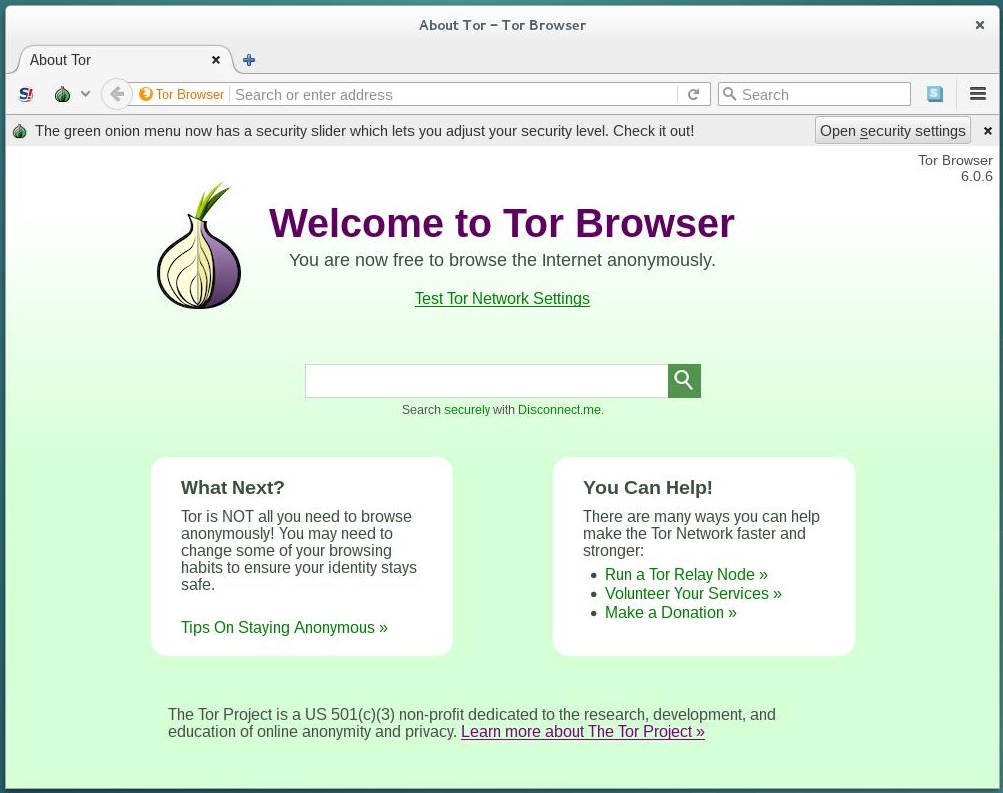Click the 'Welcome to Tor Browser' heading
1003x793 pixels.
[502, 223]
